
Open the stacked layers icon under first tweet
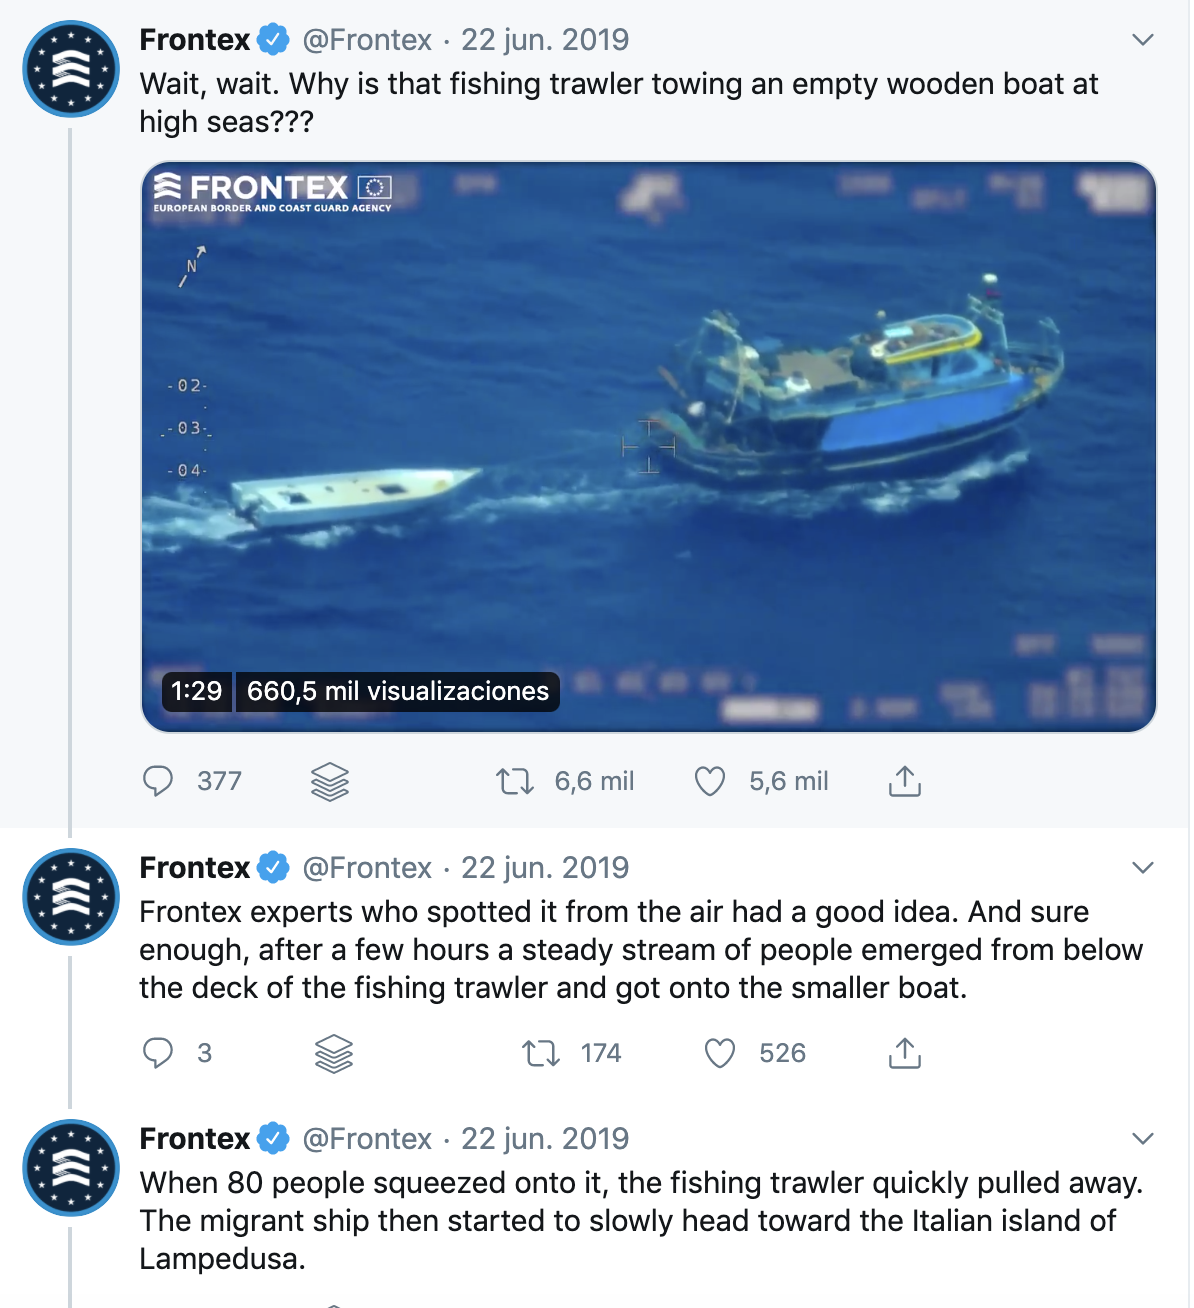pyautogui.click(x=330, y=781)
